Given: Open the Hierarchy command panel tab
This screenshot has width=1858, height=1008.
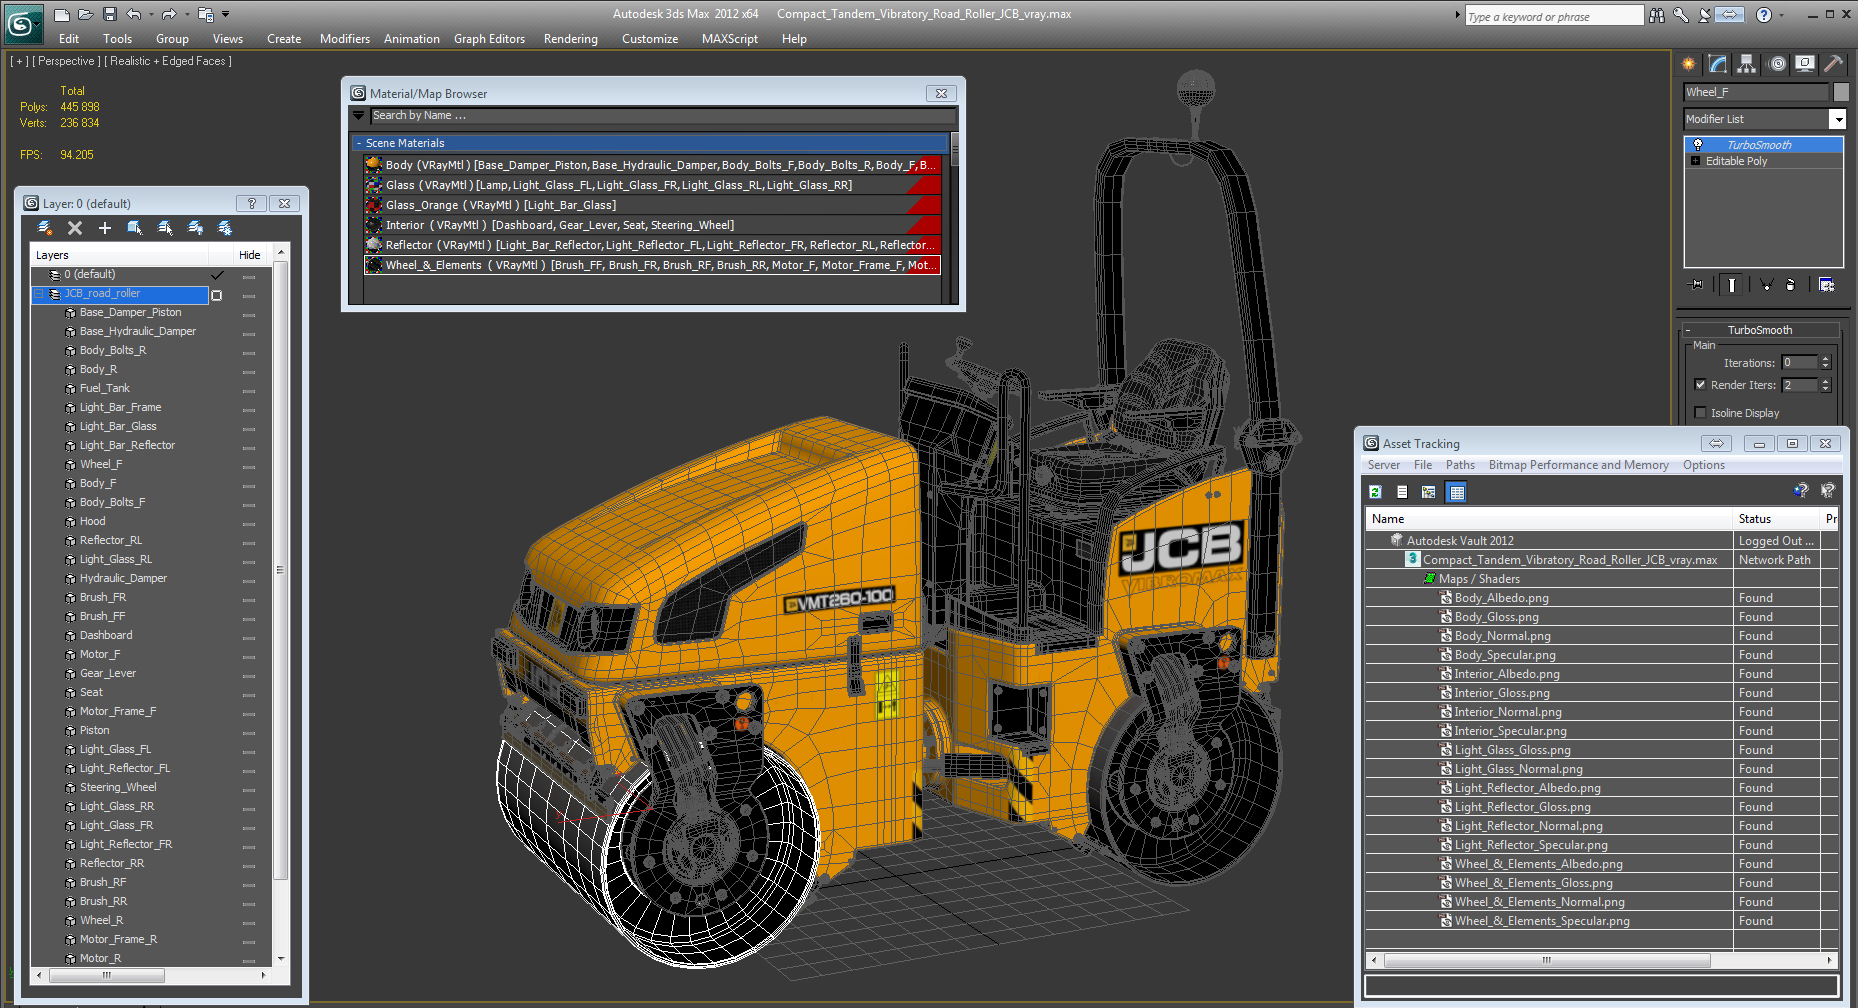Looking at the screenshot, I should pos(1747,64).
